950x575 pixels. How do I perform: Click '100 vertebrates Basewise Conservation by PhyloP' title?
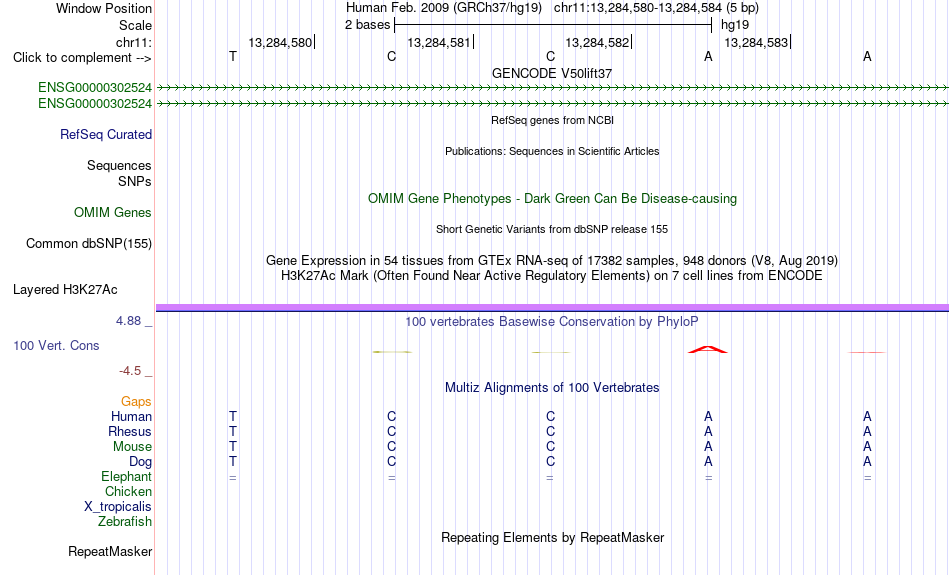[x=552, y=322]
